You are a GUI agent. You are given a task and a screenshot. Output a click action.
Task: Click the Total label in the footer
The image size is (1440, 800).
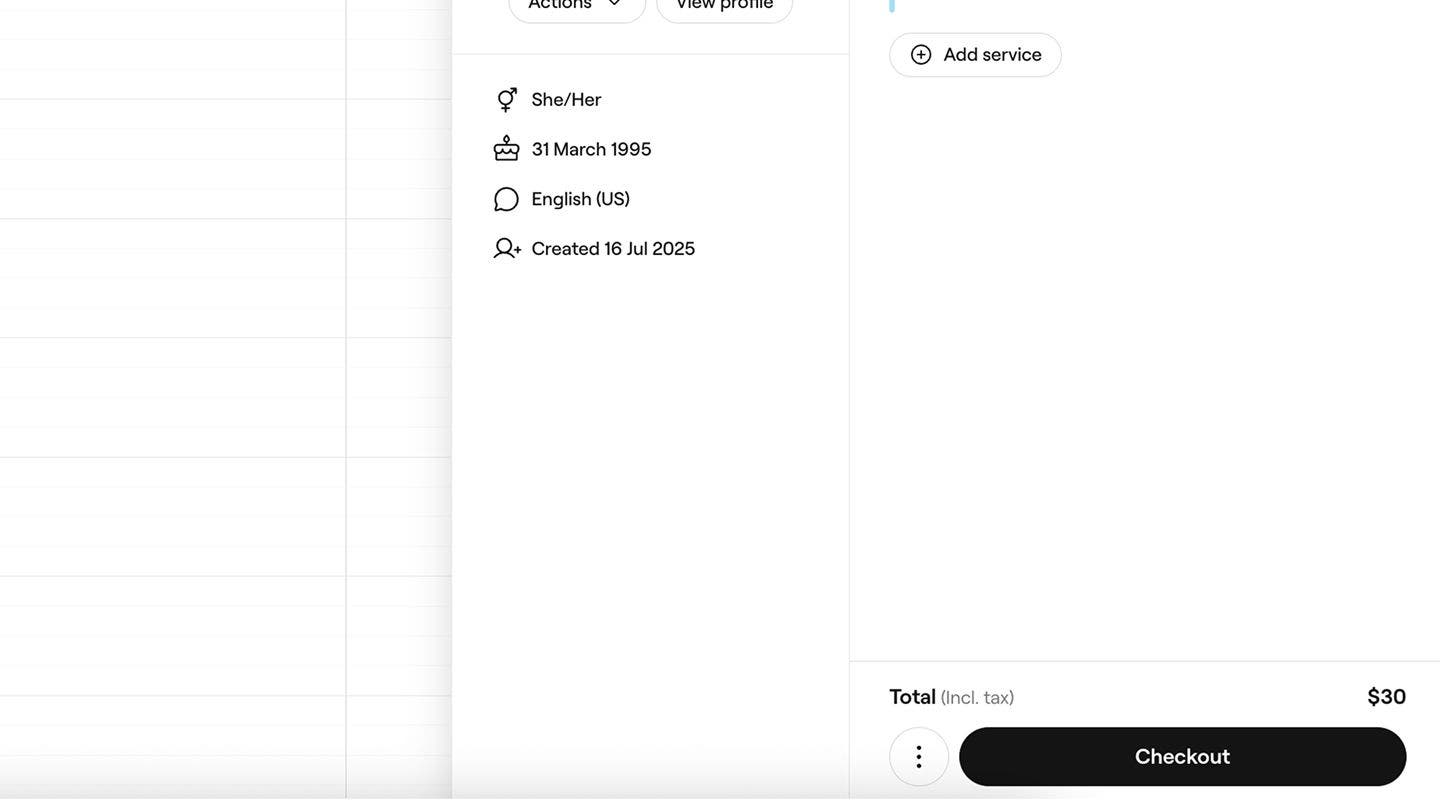click(912, 697)
